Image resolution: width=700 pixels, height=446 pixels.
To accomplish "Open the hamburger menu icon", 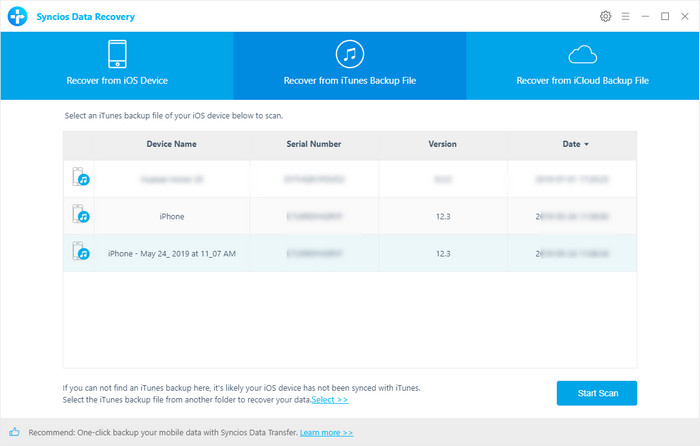I will coord(625,17).
